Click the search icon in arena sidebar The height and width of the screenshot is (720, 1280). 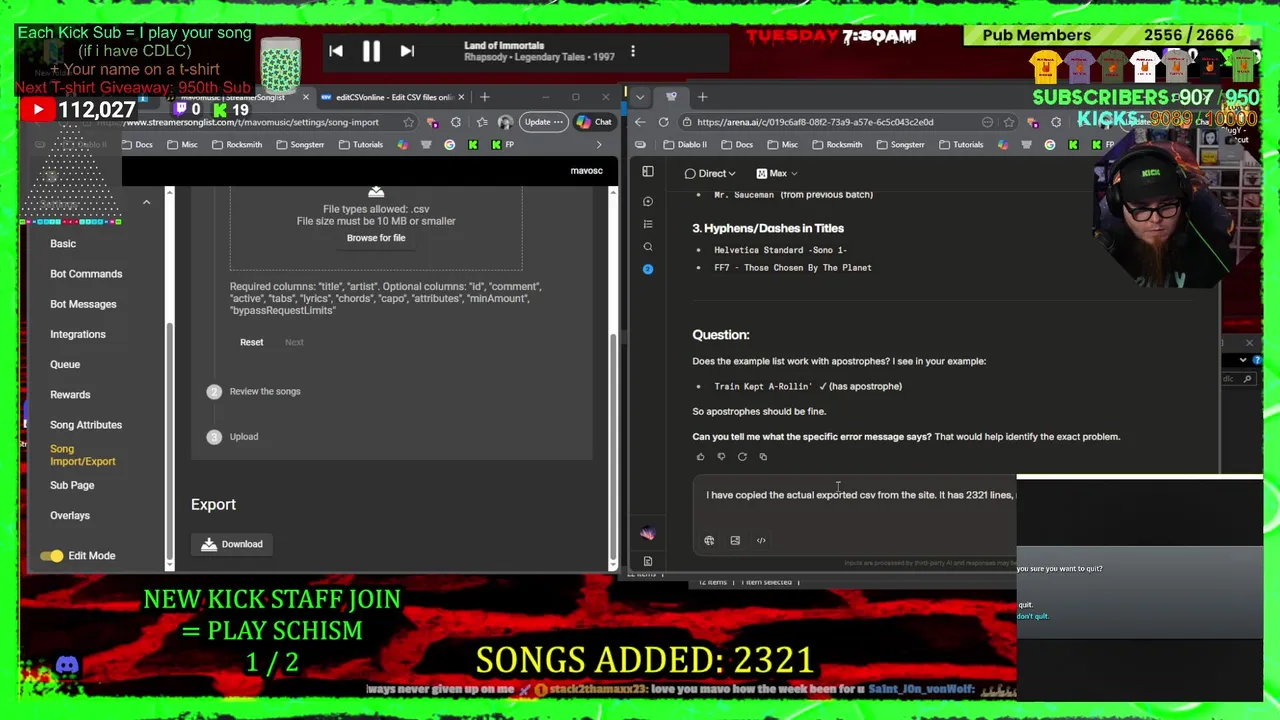[x=648, y=246]
